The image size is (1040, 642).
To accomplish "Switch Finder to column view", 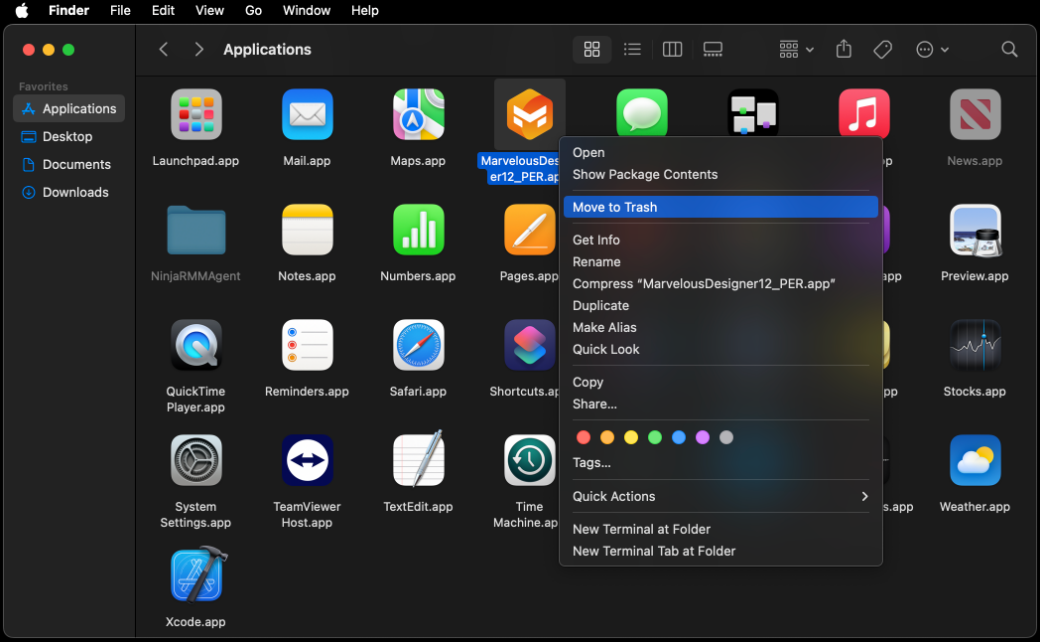I will [673, 49].
